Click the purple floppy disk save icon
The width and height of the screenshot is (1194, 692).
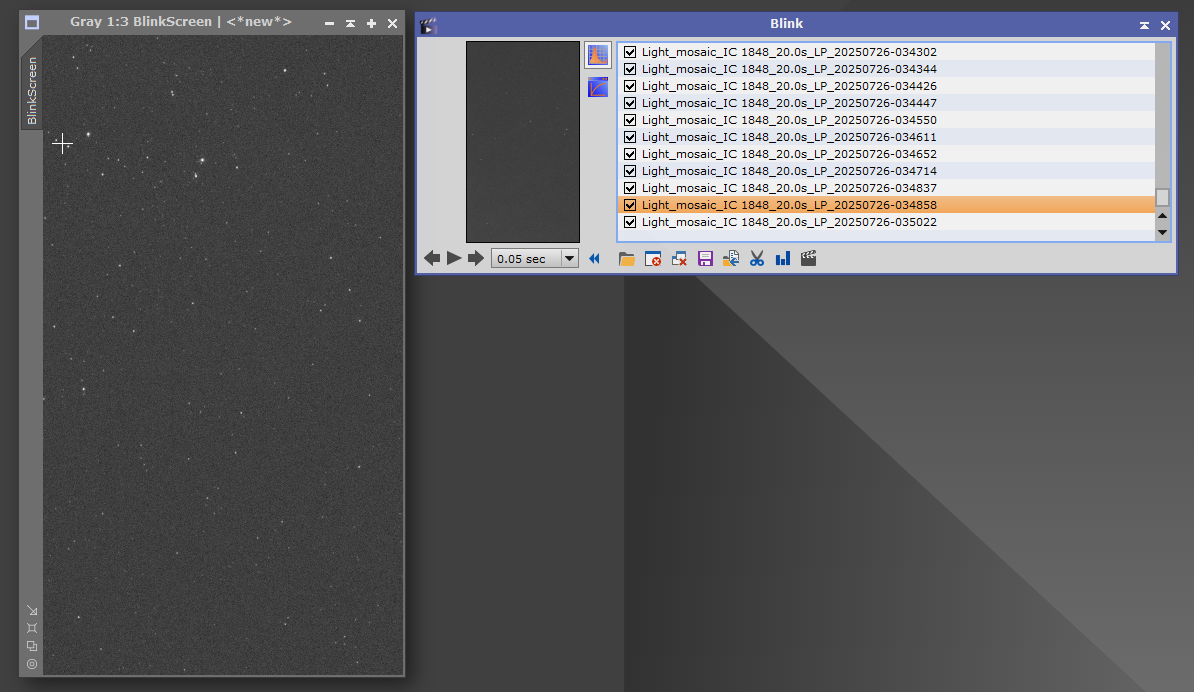pos(705,259)
